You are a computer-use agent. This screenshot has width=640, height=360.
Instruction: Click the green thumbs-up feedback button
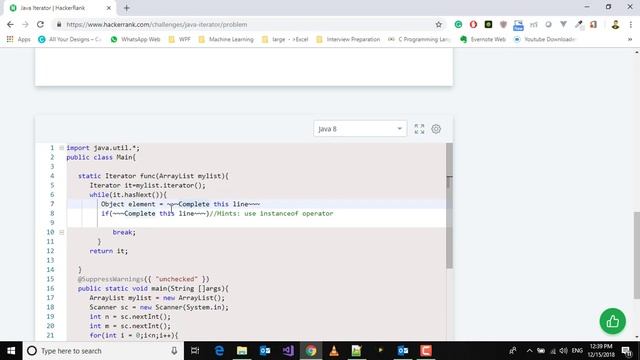pos(612,321)
